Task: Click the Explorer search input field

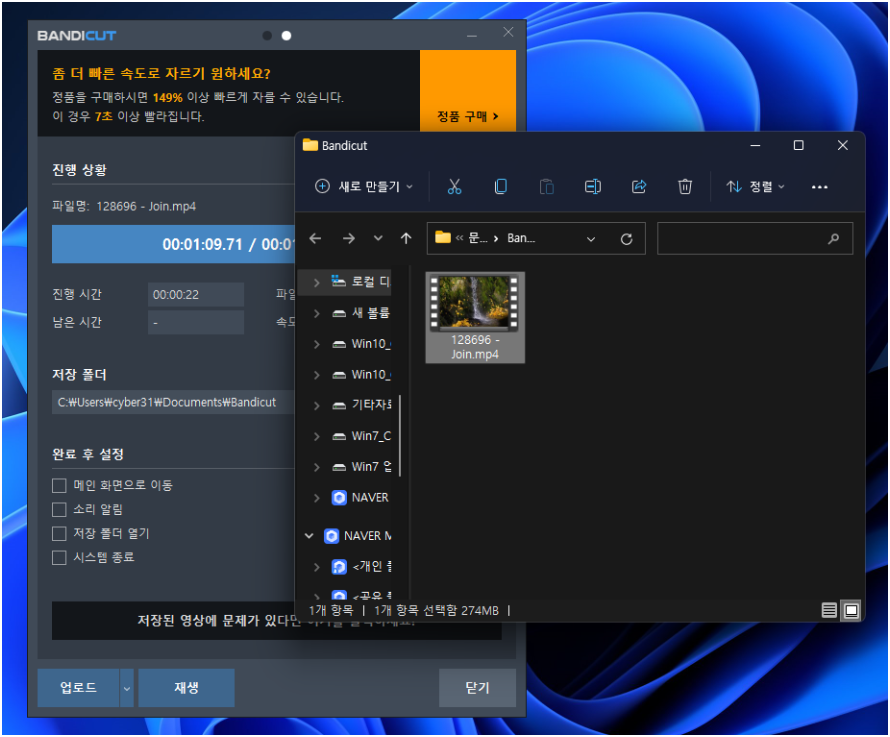Action: coord(755,238)
